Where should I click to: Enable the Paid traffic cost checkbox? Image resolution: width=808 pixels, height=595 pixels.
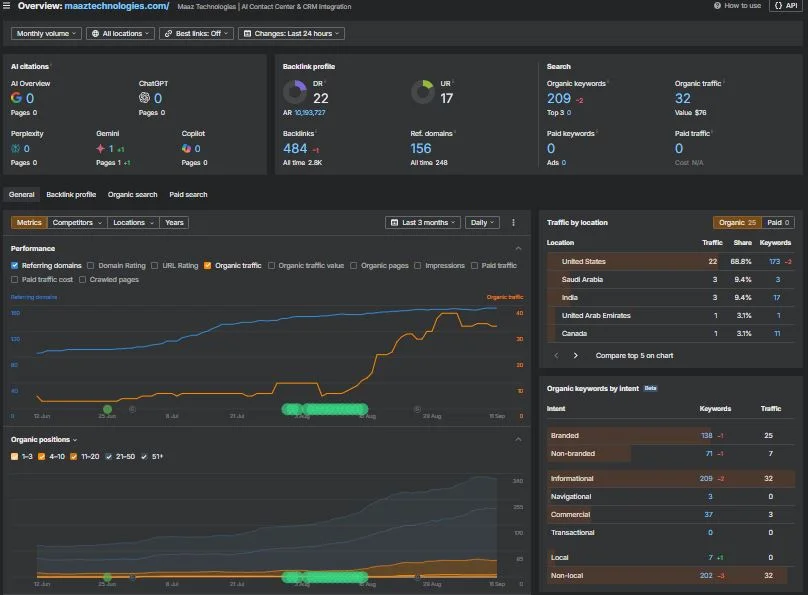point(14,279)
